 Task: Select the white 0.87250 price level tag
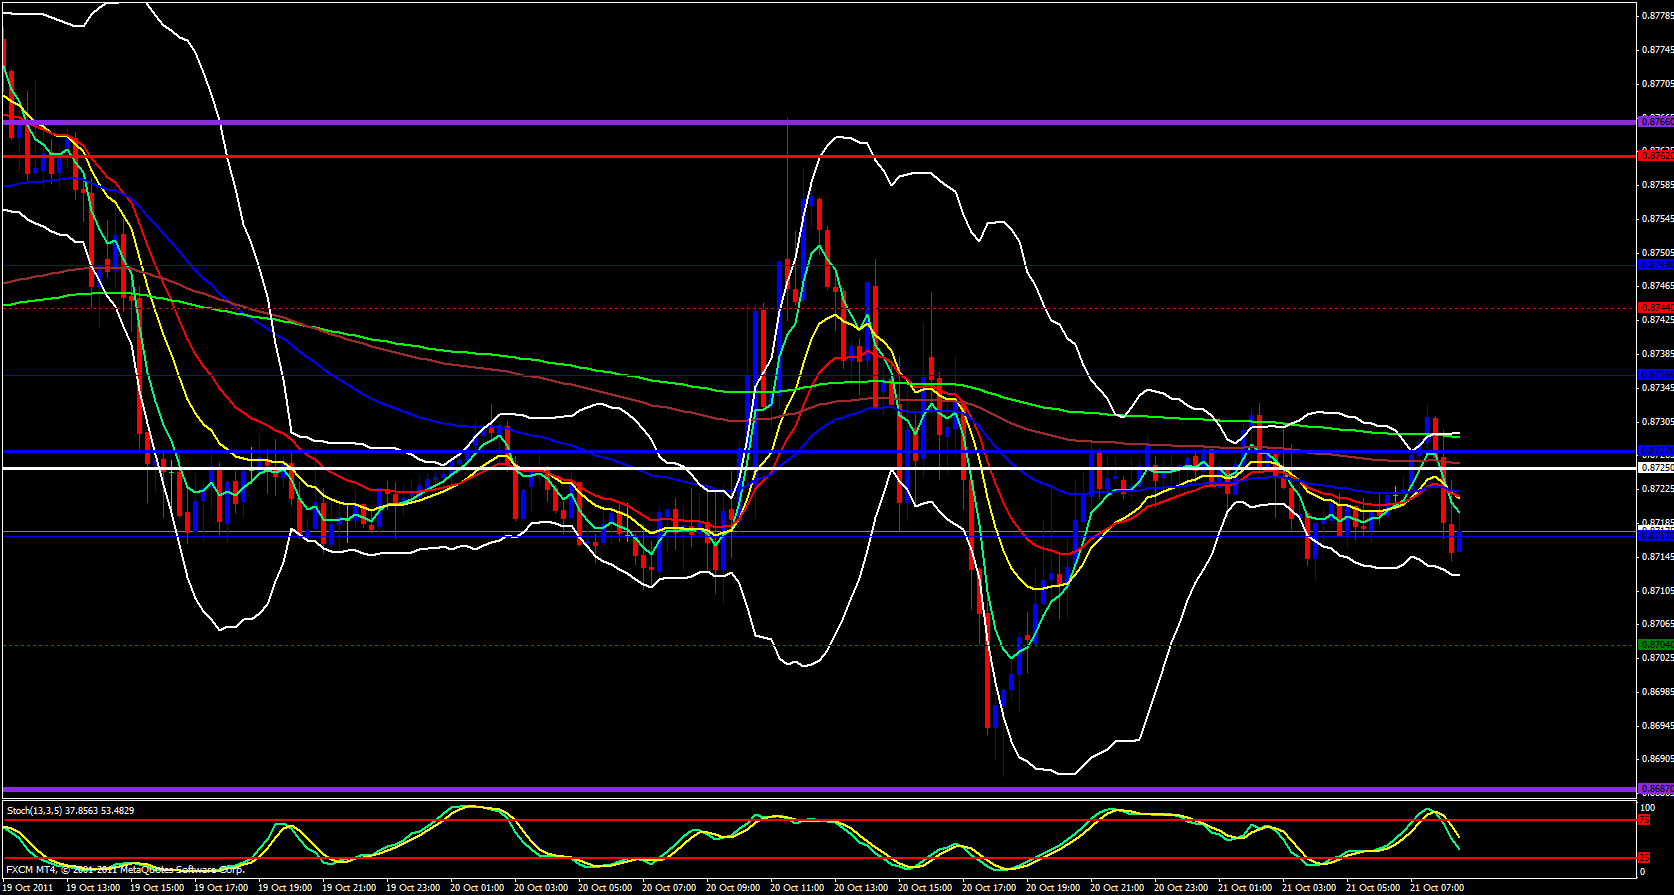pos(1655,467)
